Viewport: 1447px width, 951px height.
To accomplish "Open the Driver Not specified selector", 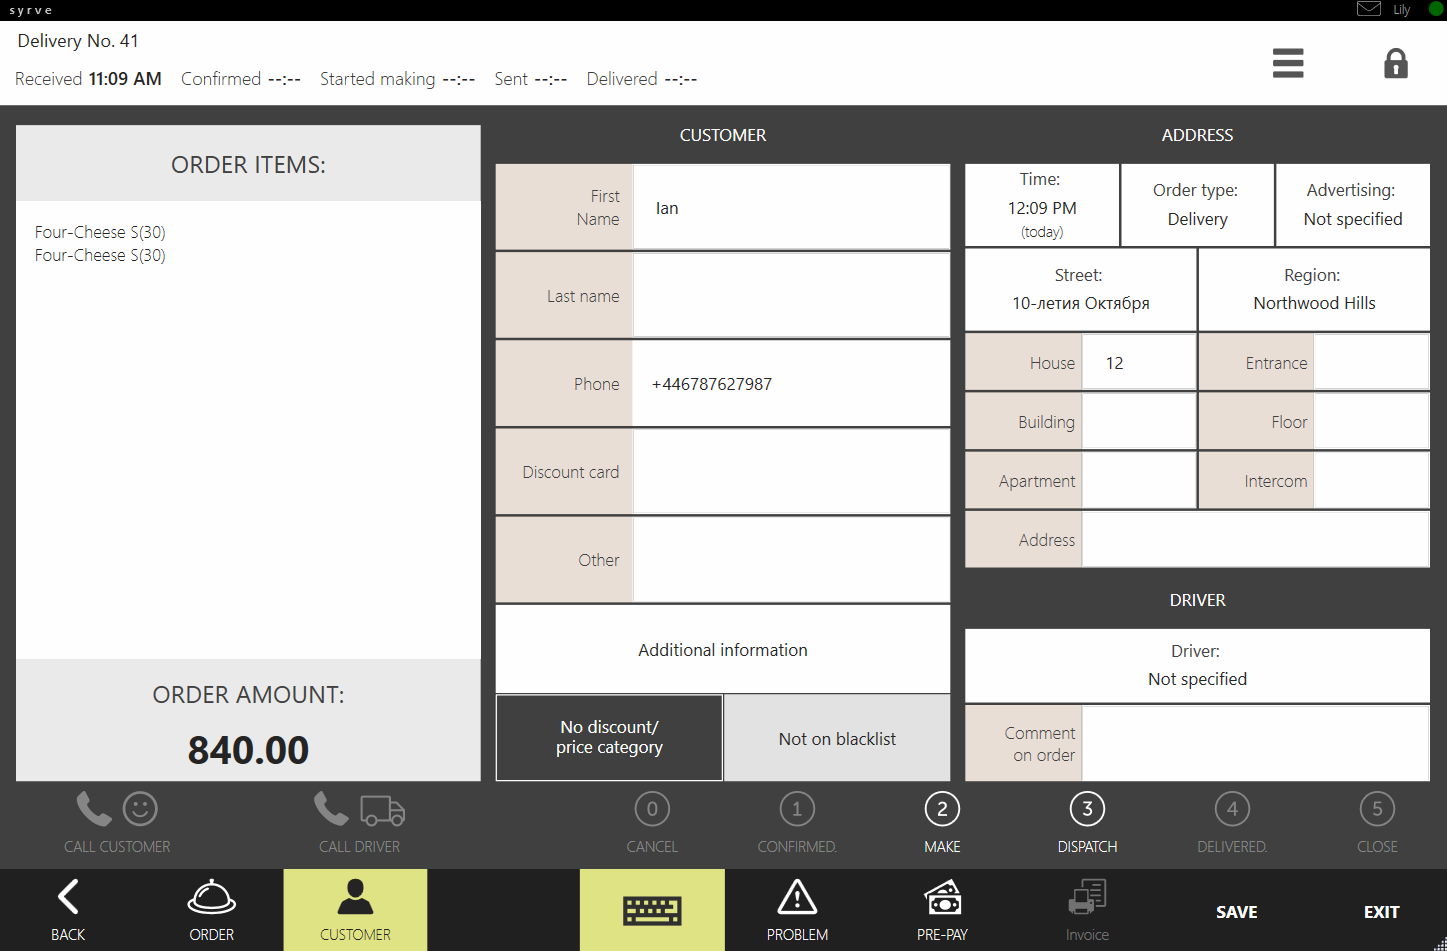I will click(1197, 665).
